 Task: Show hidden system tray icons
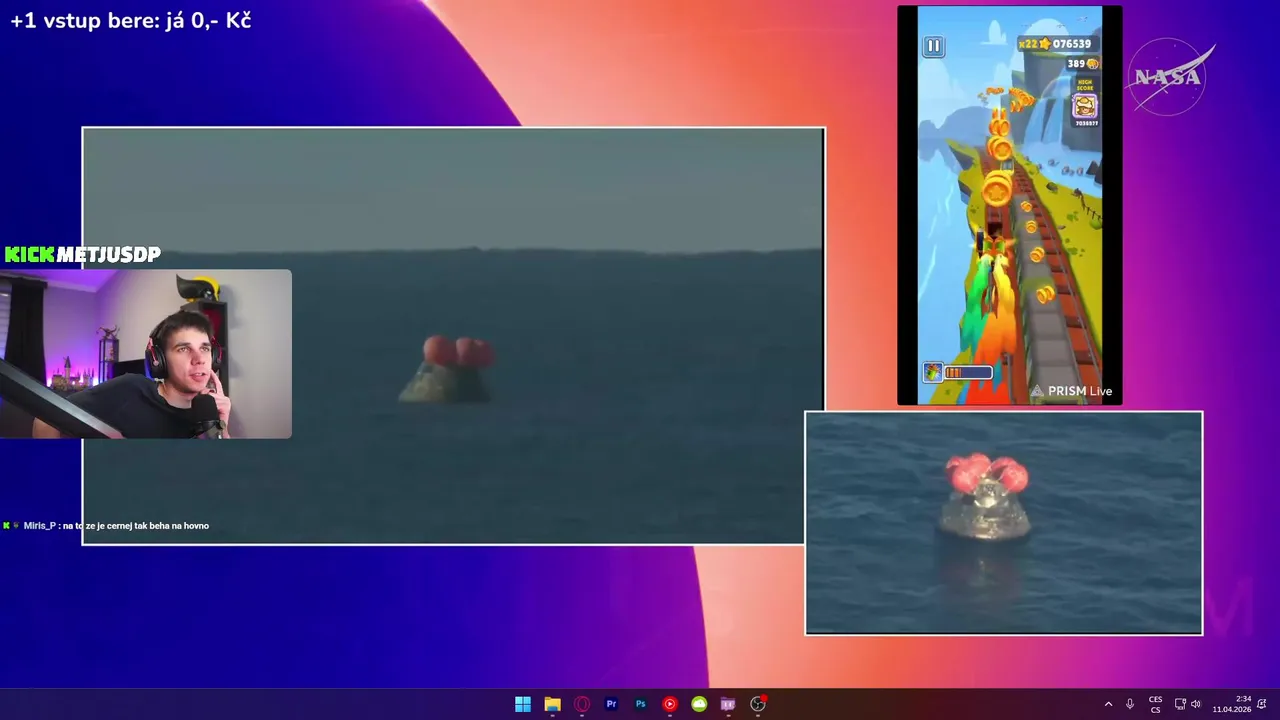click(1108, 704)
